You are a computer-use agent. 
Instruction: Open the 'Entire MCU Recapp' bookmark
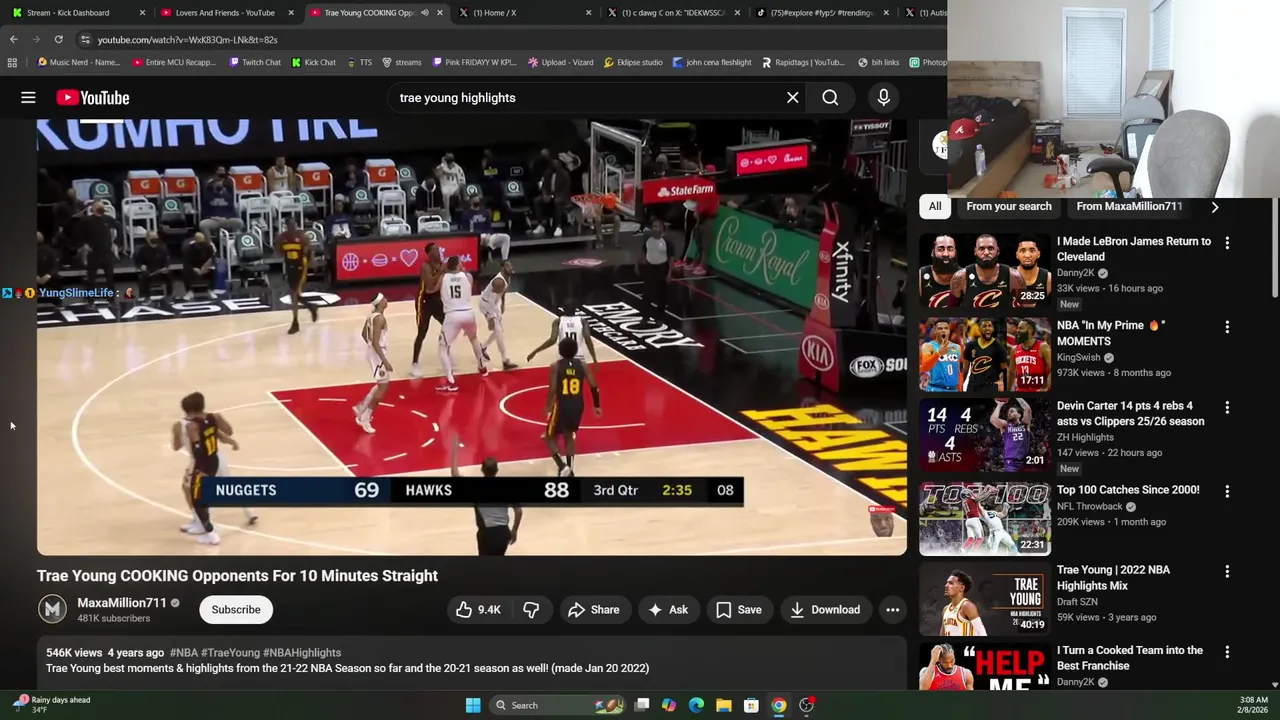coord(174,62)
